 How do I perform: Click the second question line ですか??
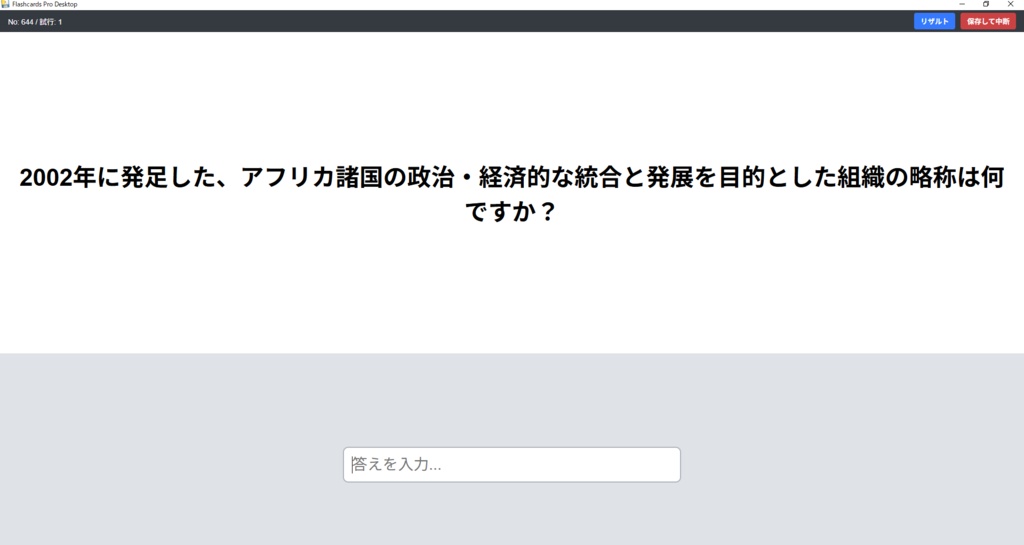point(510,211)
